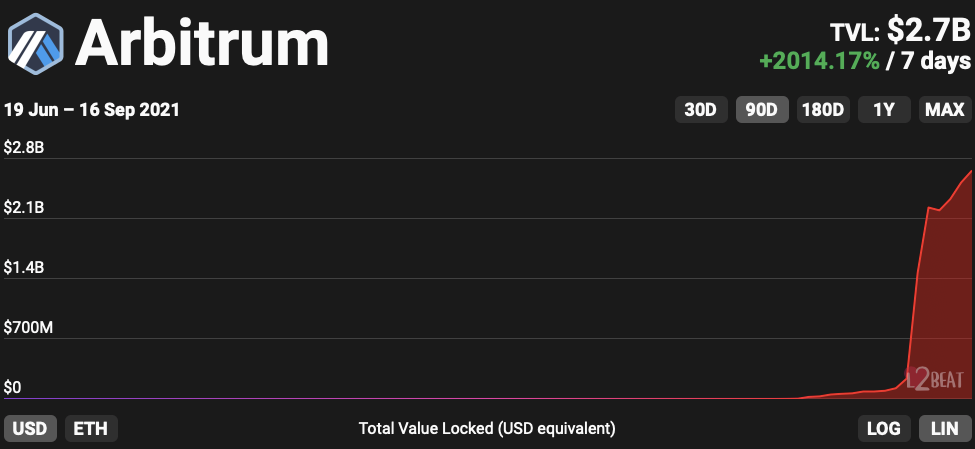
Task: Set chart range to 180D
Action: click(x=823, y=110)
